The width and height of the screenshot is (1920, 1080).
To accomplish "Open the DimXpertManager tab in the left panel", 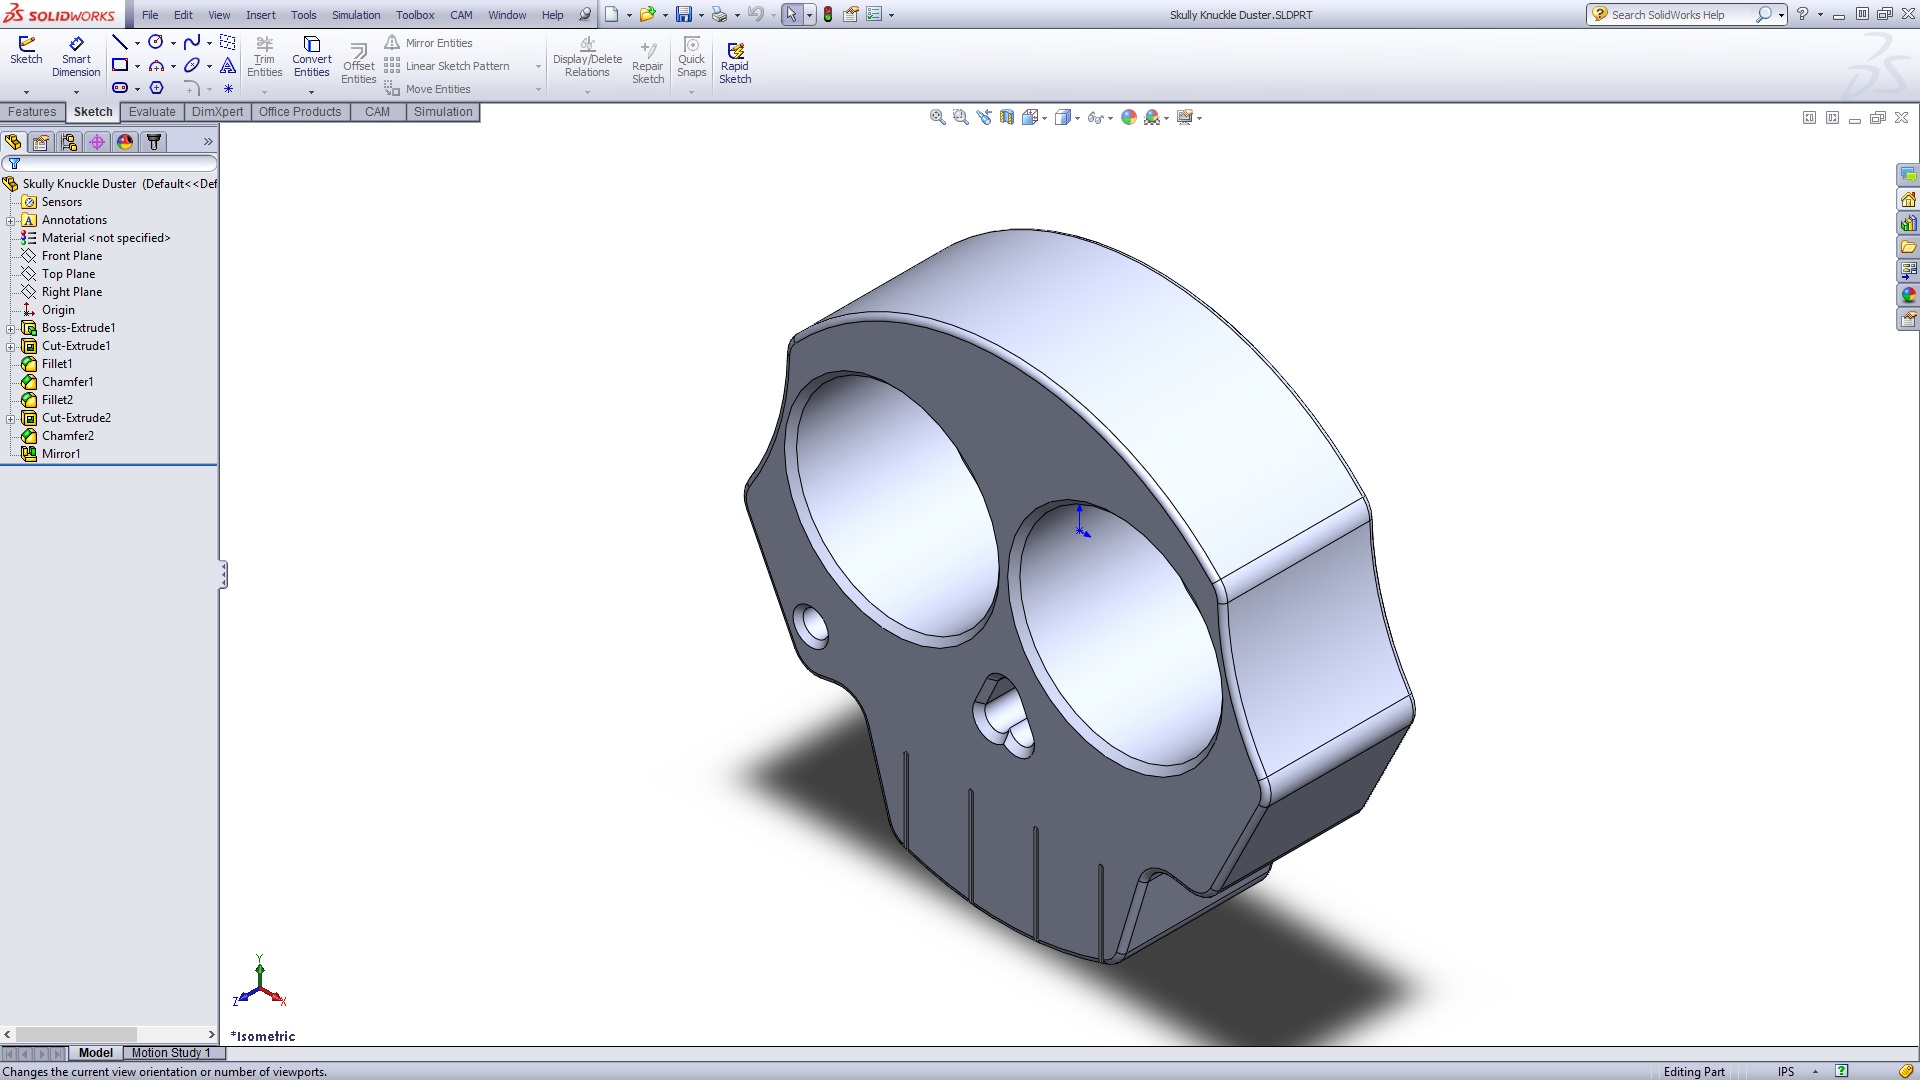I will (x=97, y=142).
